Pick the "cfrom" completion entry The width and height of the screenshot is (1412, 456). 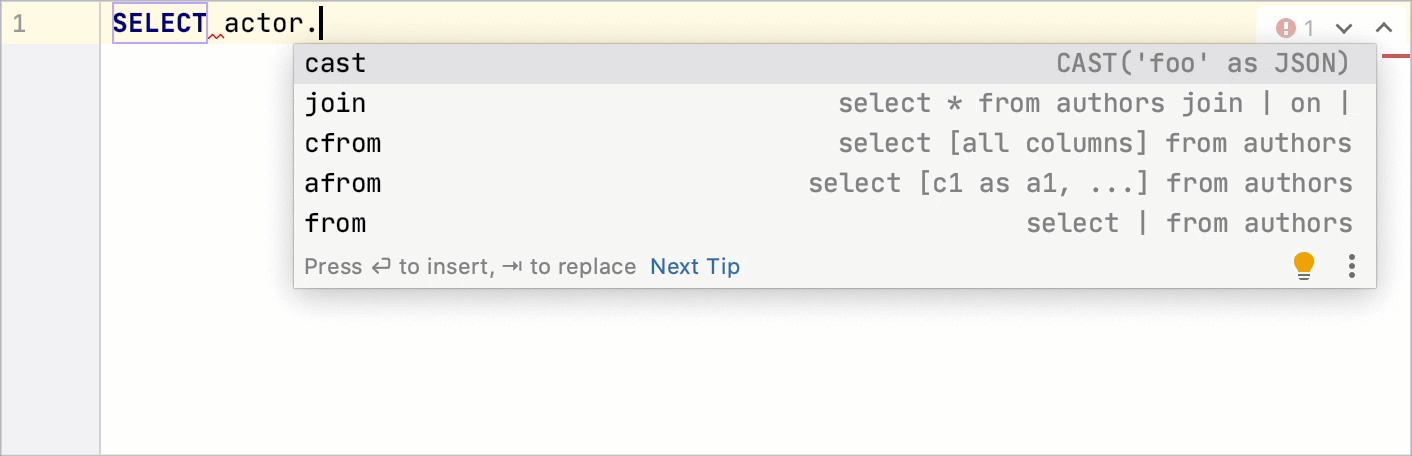(x=343, y=144)
